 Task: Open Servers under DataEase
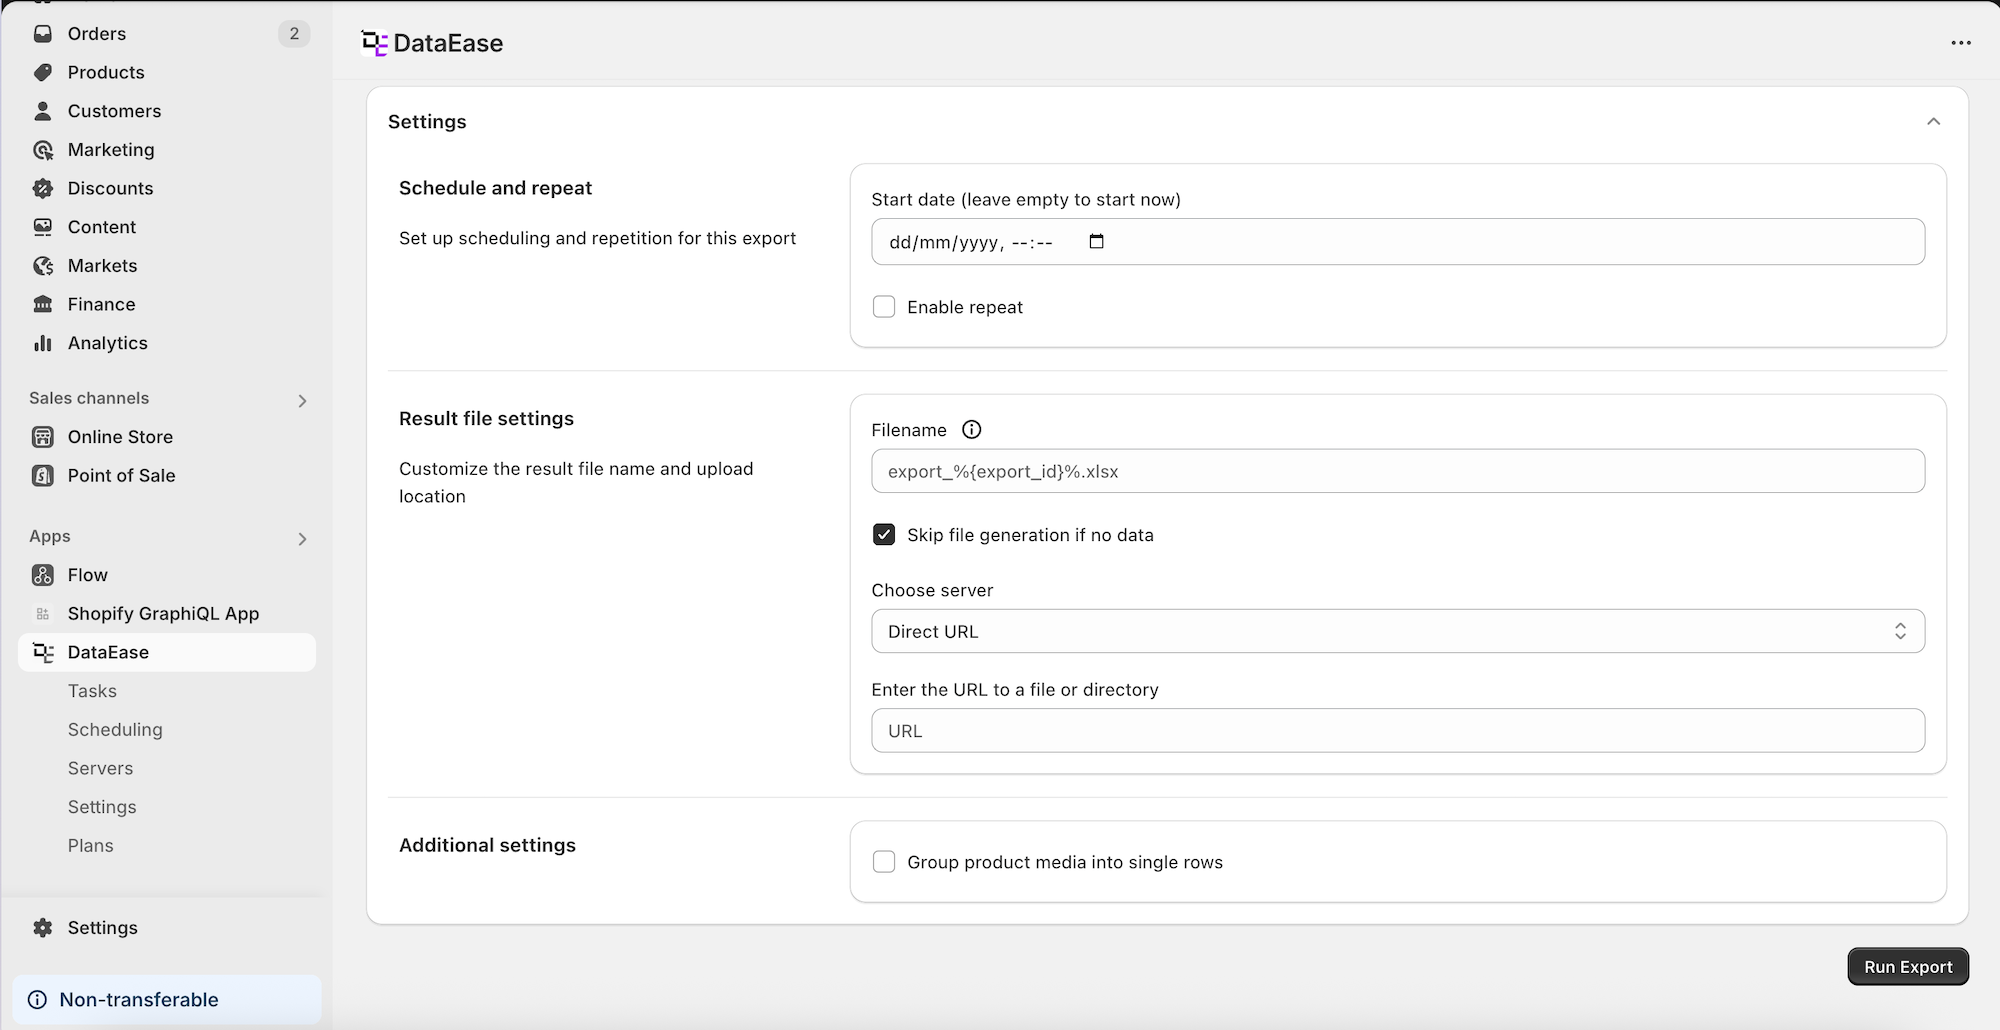[100, 768]
